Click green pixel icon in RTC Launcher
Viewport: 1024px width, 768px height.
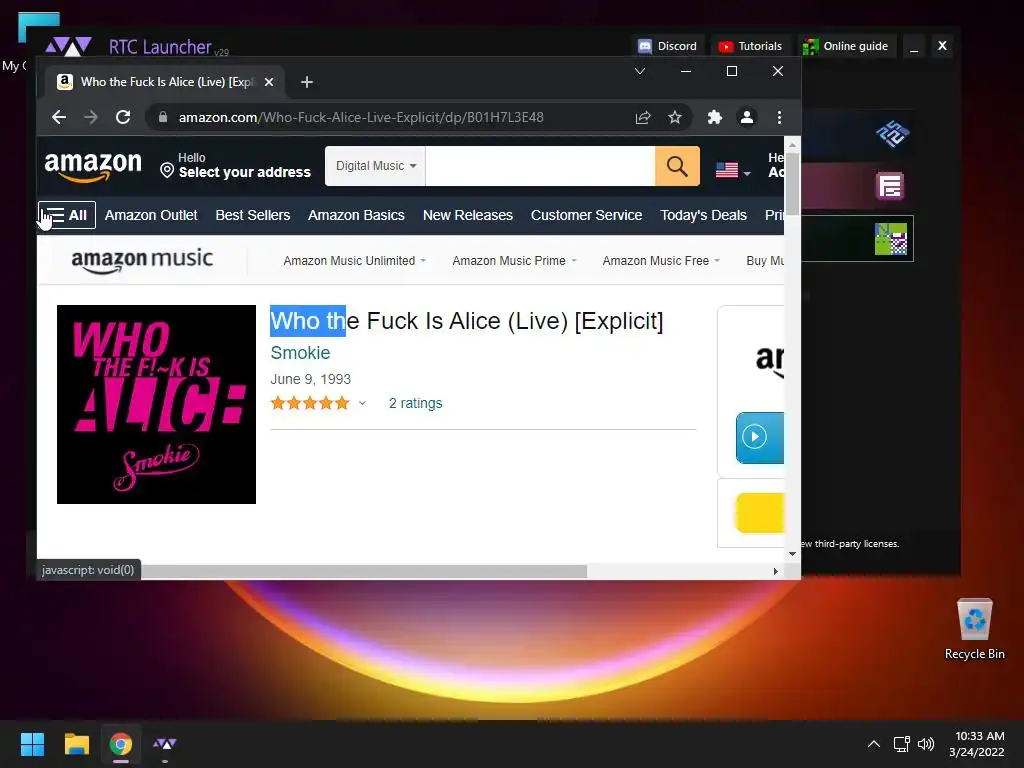pyautogui.click(x=891, y=238)
